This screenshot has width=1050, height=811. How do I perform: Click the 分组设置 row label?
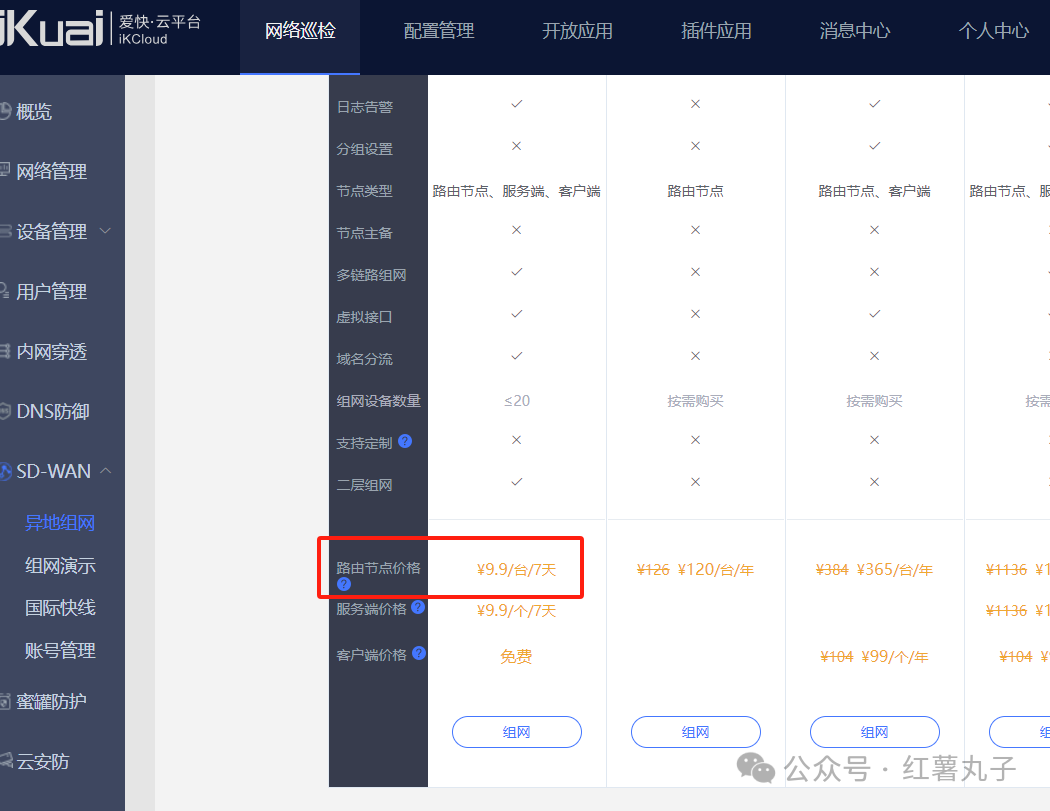point(364,149)
